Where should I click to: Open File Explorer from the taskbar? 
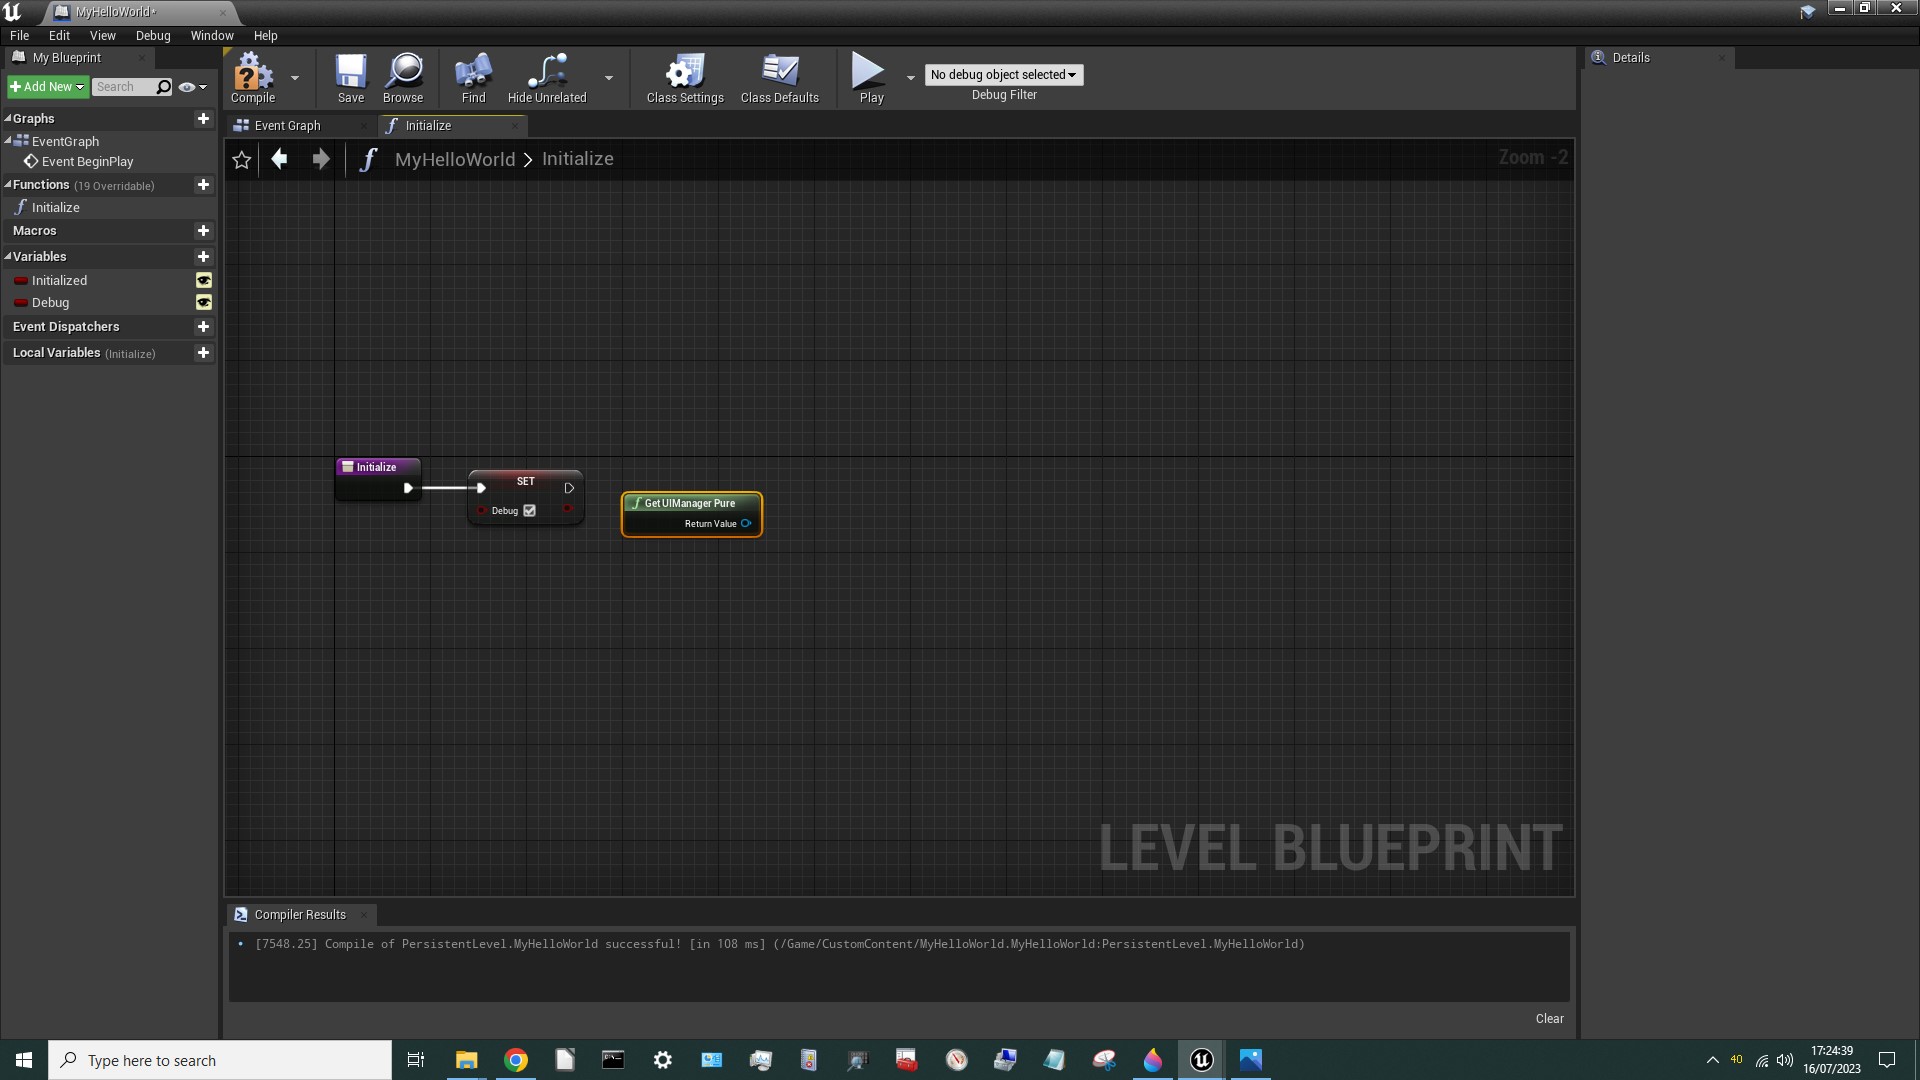(x=467, y=1060)
